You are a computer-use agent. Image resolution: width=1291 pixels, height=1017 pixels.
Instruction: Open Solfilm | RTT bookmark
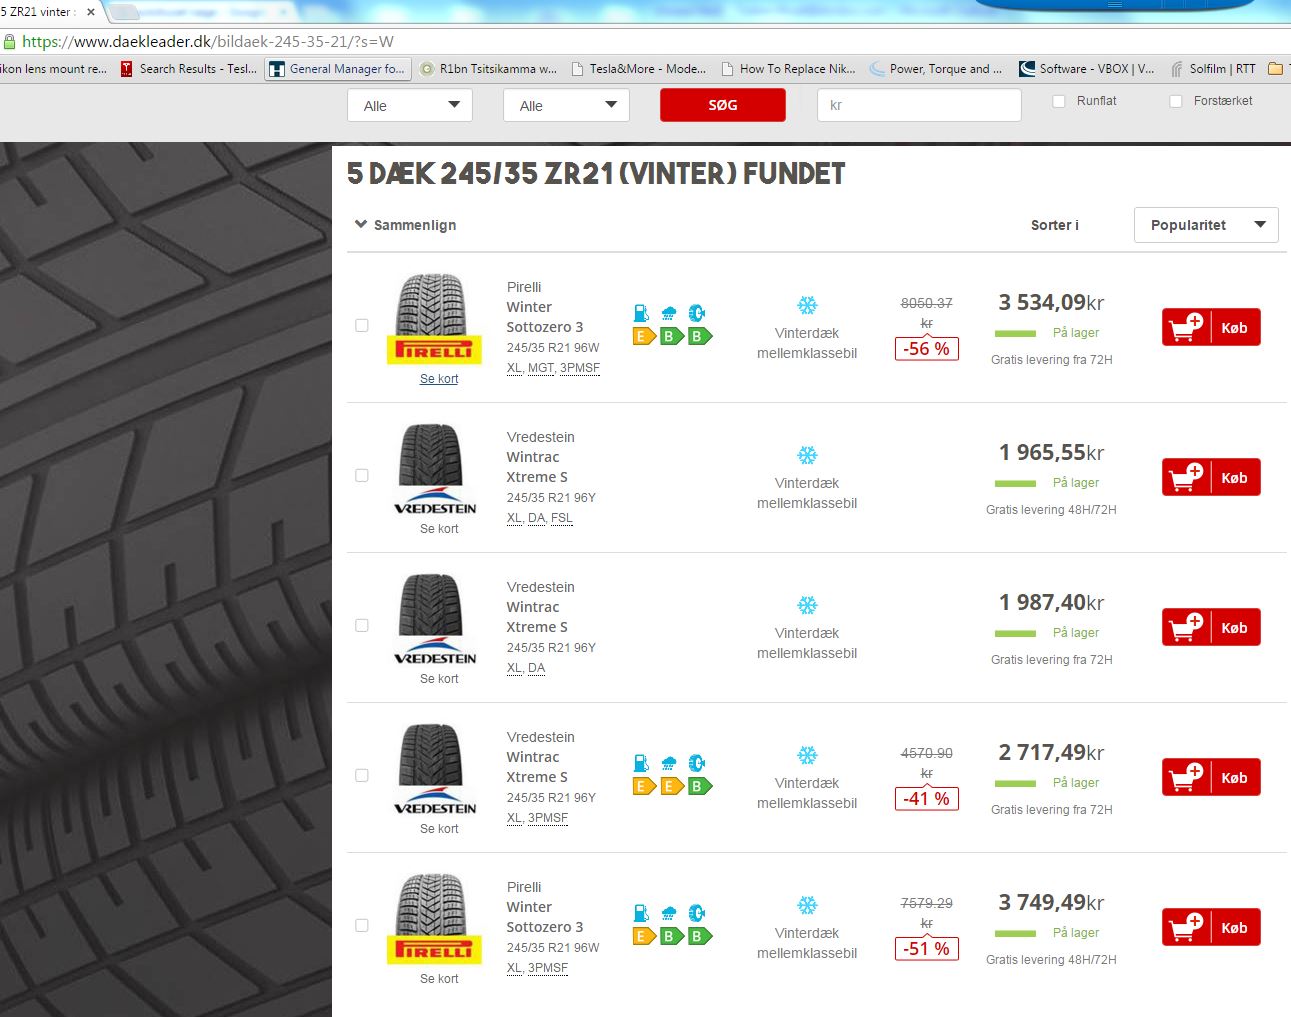coord(1213,69)
